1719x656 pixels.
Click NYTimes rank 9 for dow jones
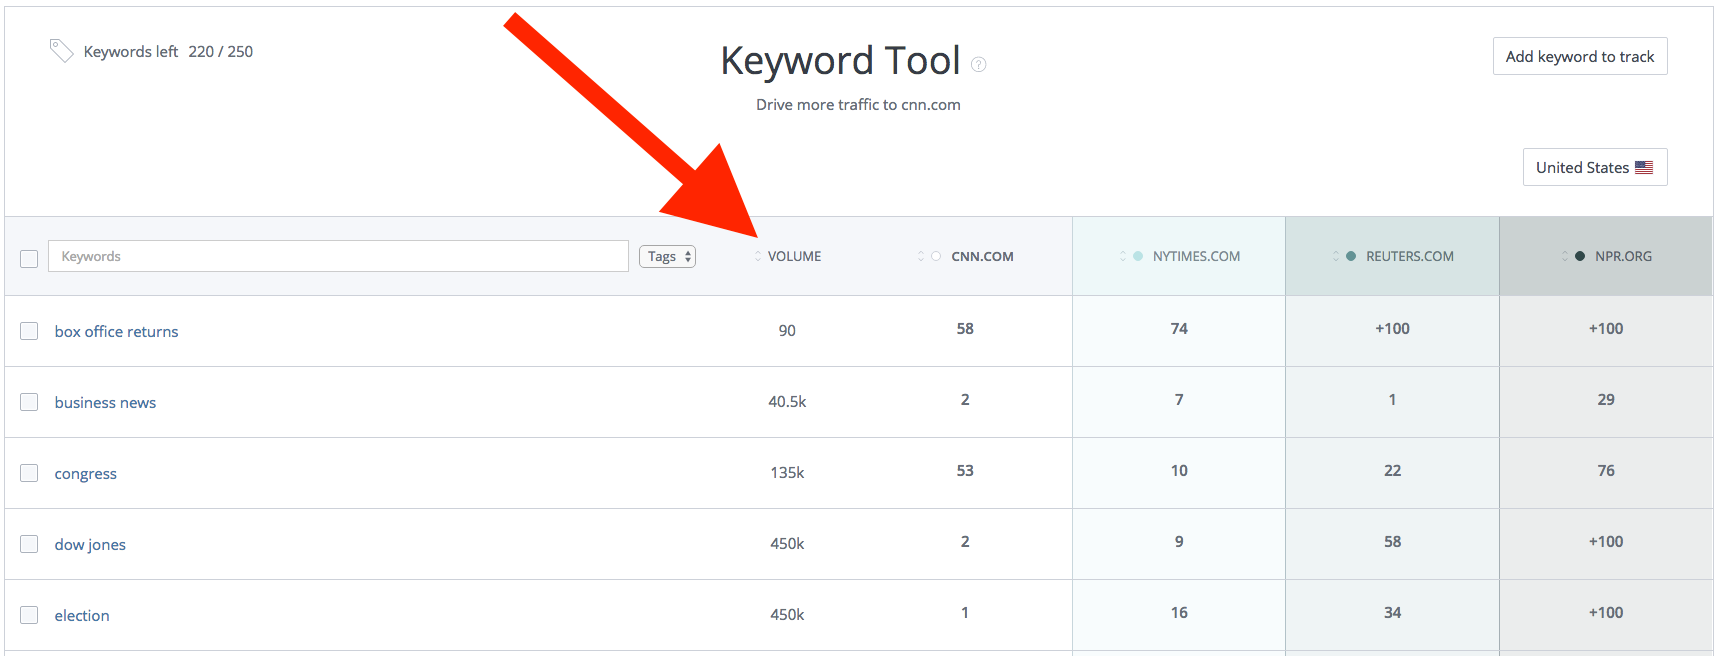coord(1179,541)
